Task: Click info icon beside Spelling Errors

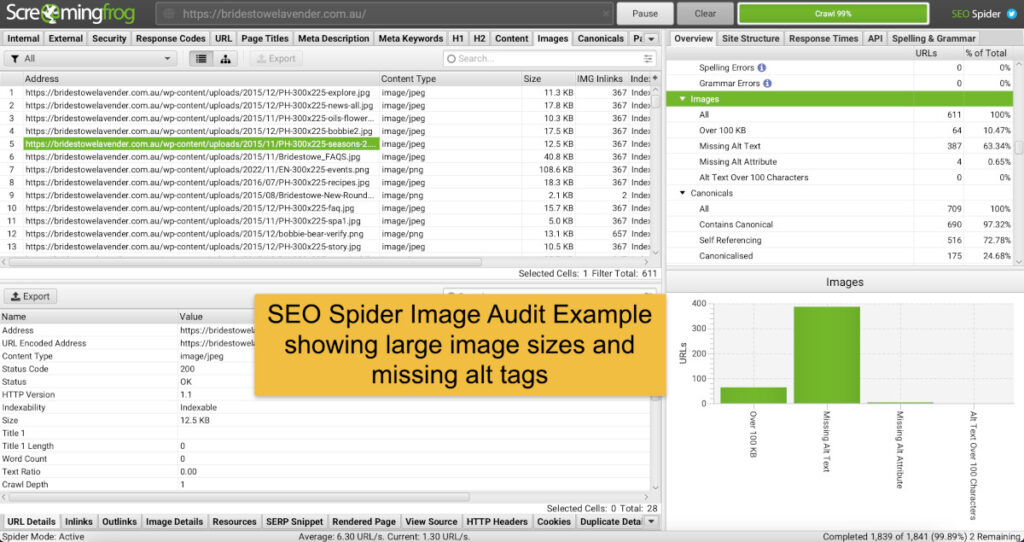Action: pos(762,68)
